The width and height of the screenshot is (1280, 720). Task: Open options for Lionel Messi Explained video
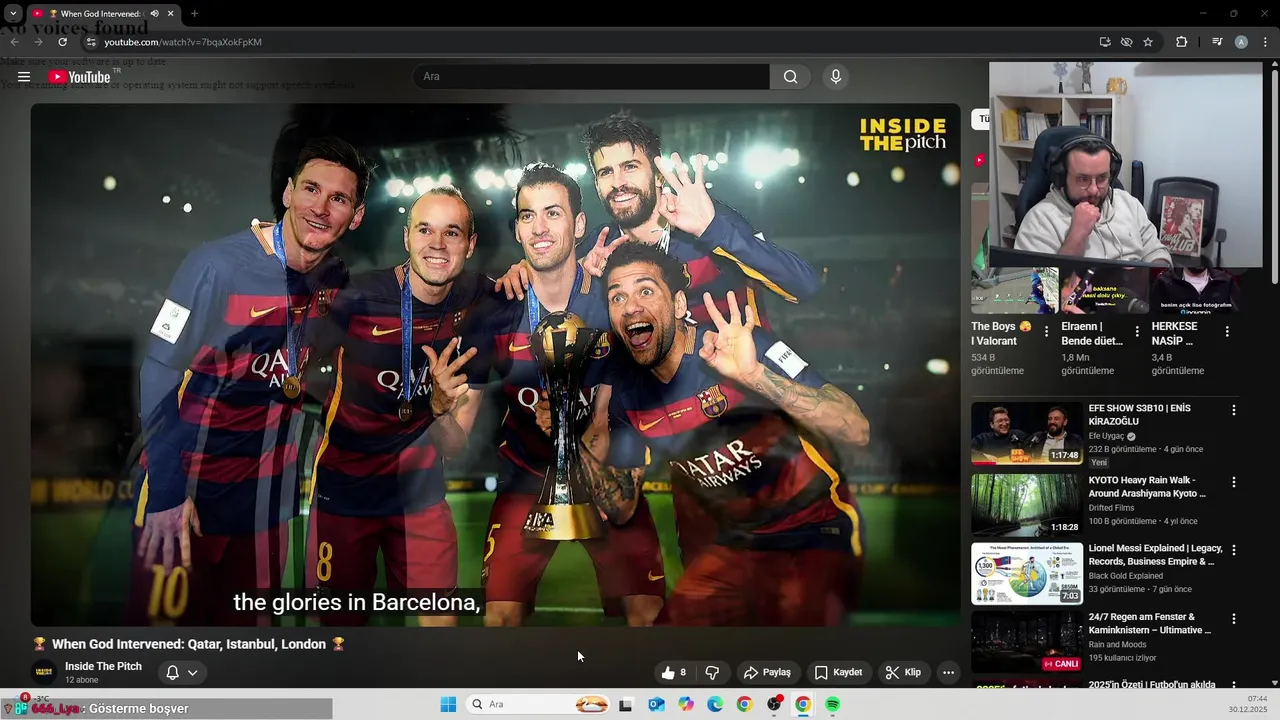click(x=1233, y=550)
